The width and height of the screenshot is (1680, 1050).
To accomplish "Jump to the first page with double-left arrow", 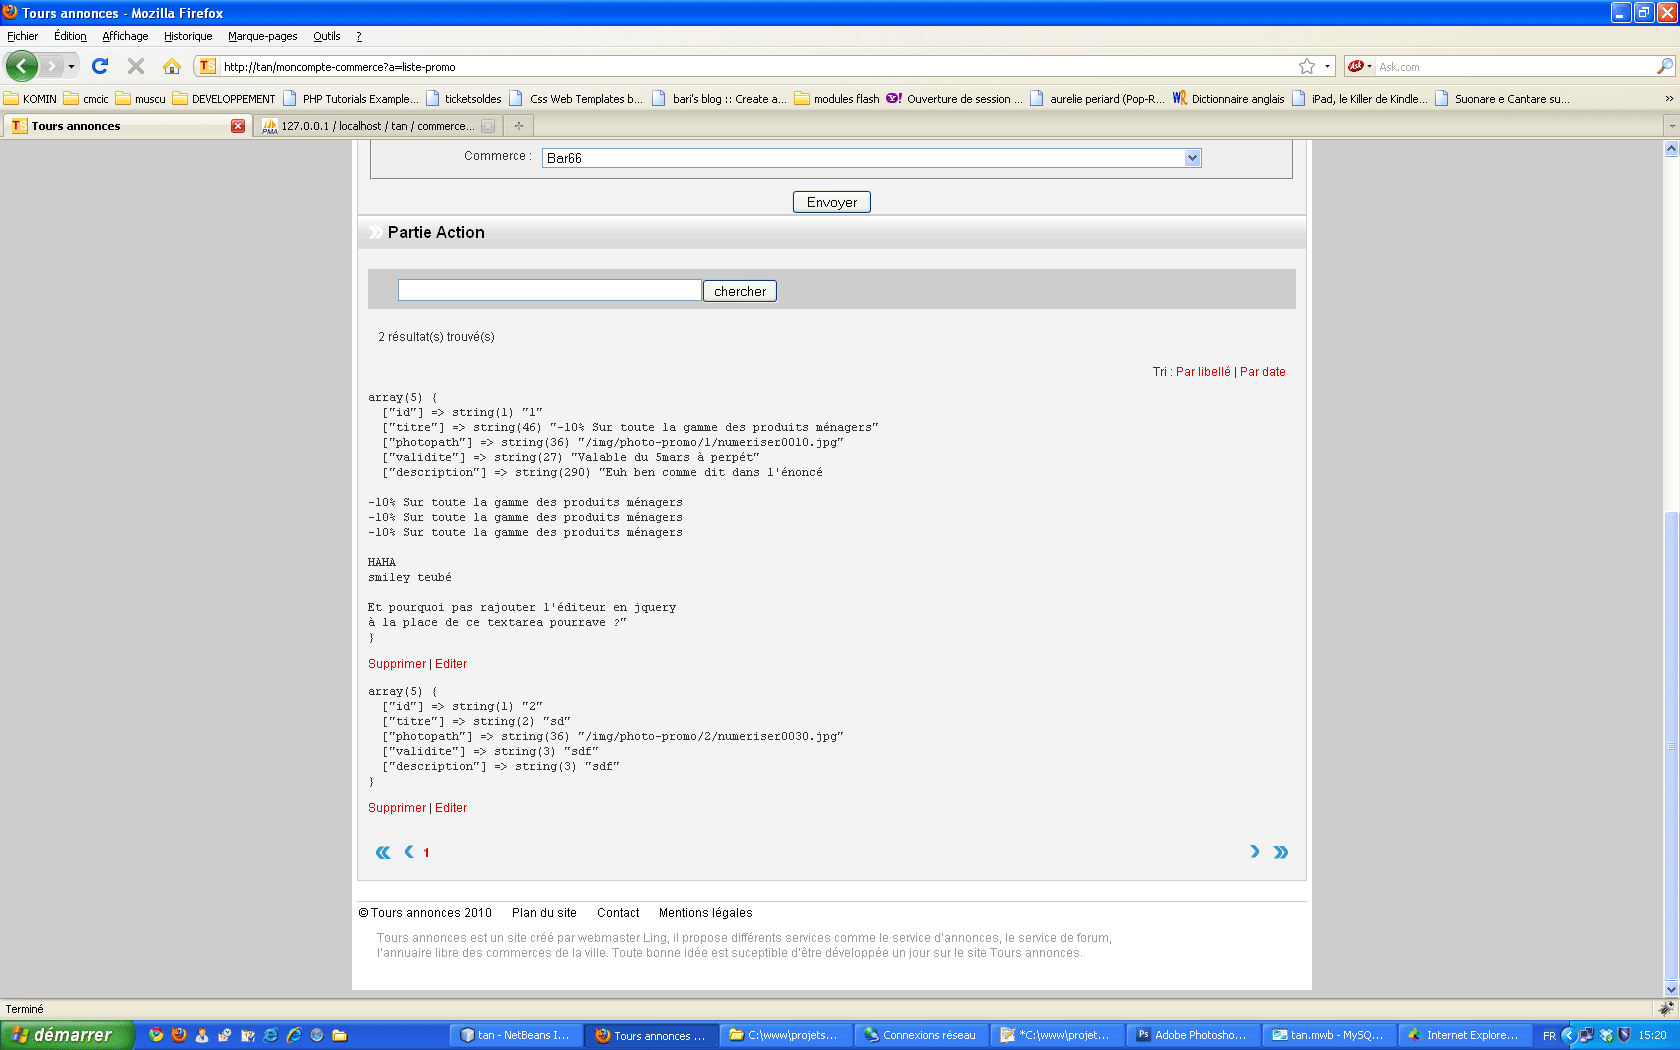I will (x=383, y=852).
